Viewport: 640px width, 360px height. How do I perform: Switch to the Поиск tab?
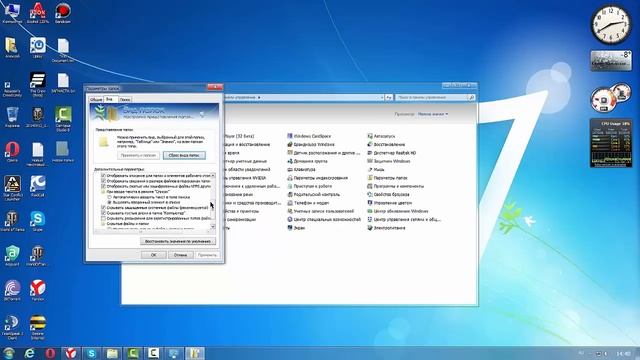[x=125, y=100]
